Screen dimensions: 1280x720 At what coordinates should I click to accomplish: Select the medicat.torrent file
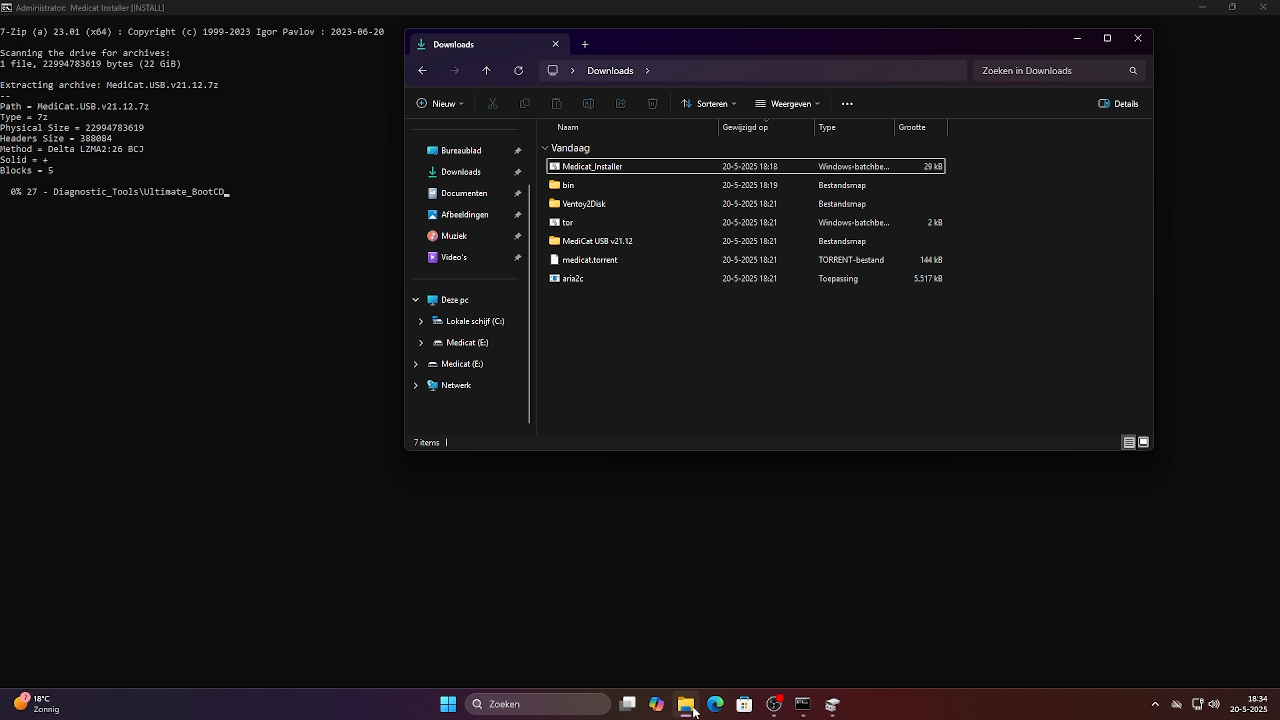coord(746,260)
